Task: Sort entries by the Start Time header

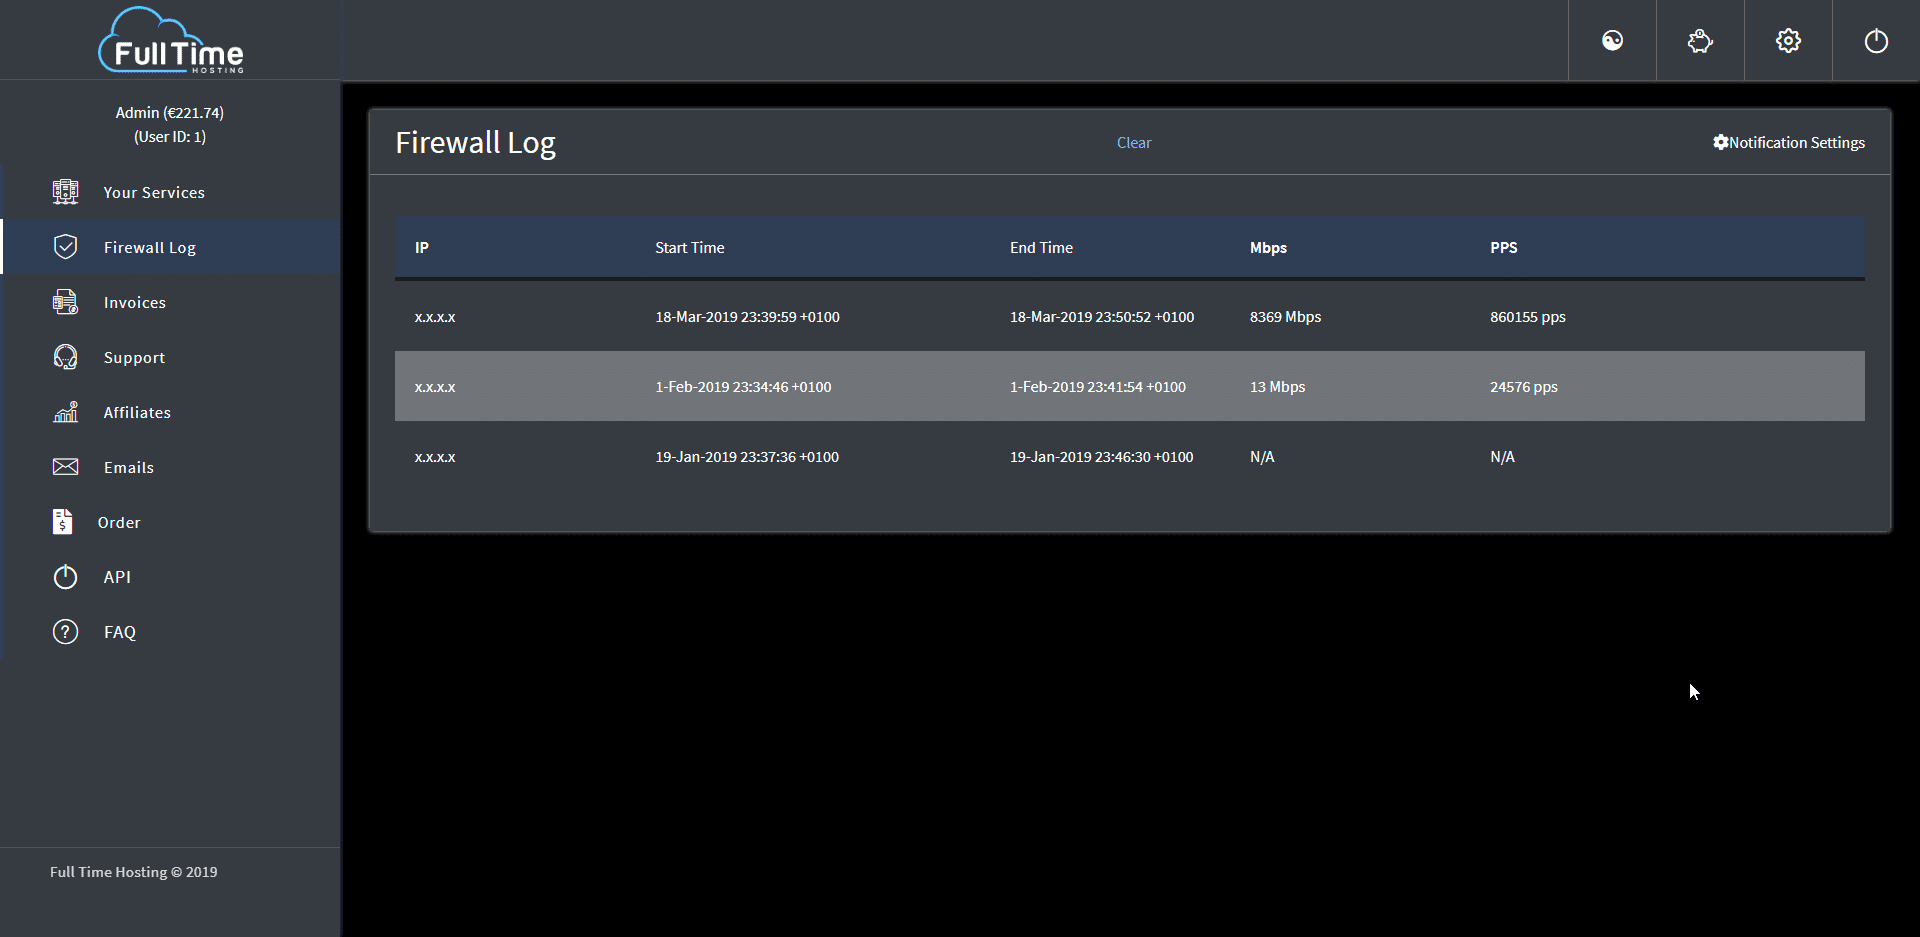Action: click(689, 247)
